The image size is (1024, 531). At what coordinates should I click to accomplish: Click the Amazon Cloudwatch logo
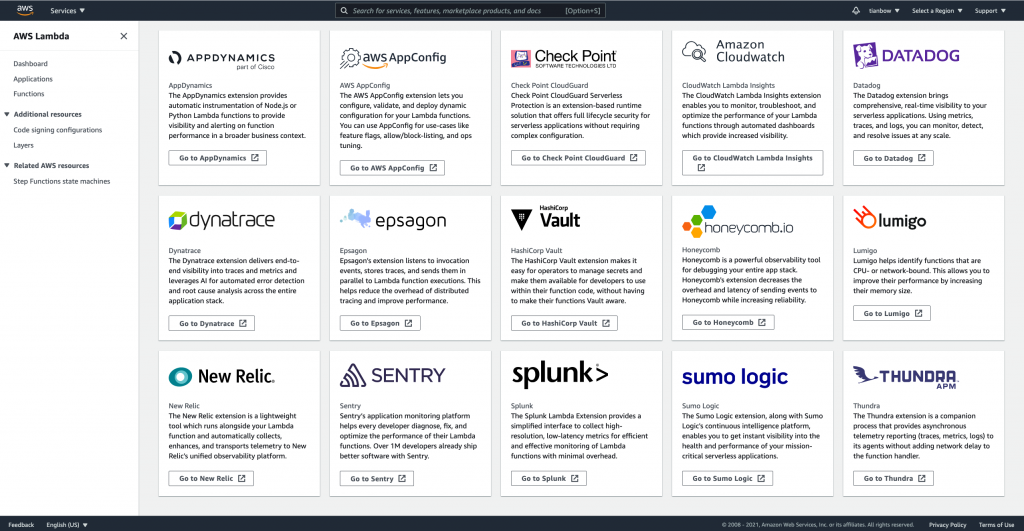(x=733, y=51)
